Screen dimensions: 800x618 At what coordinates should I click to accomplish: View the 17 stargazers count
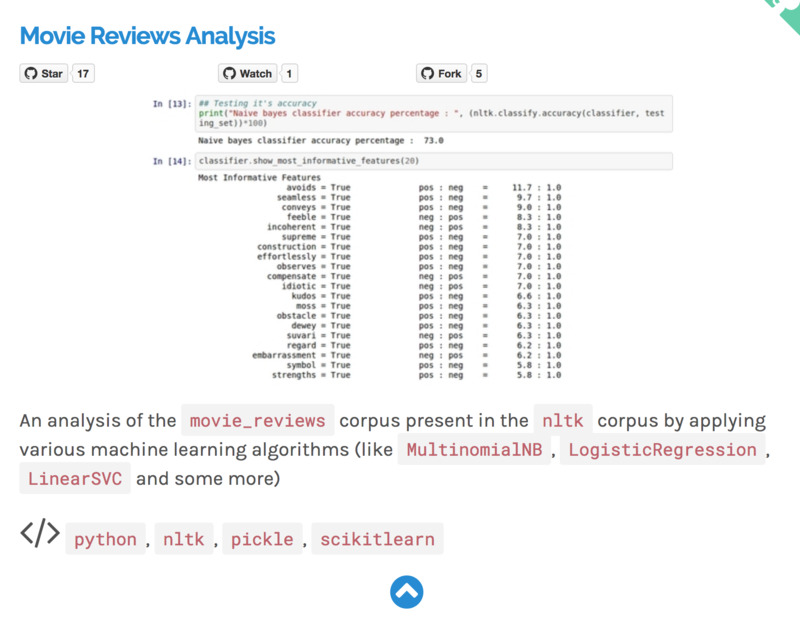pos(84,73)
